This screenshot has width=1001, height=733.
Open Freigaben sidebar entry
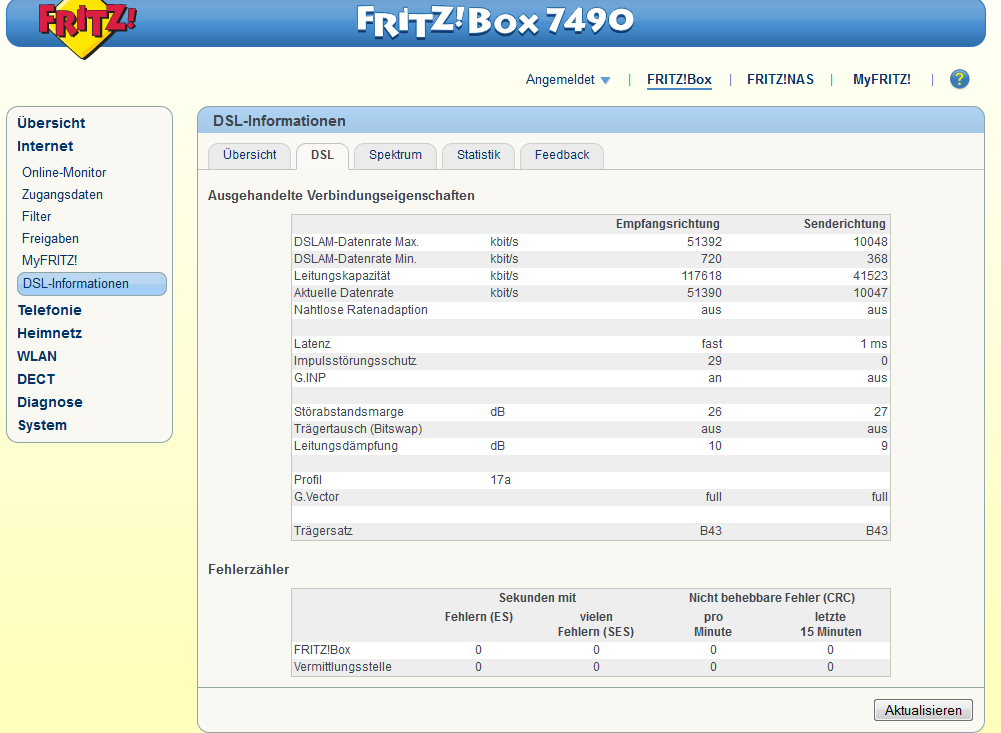(x=50, y=239)
